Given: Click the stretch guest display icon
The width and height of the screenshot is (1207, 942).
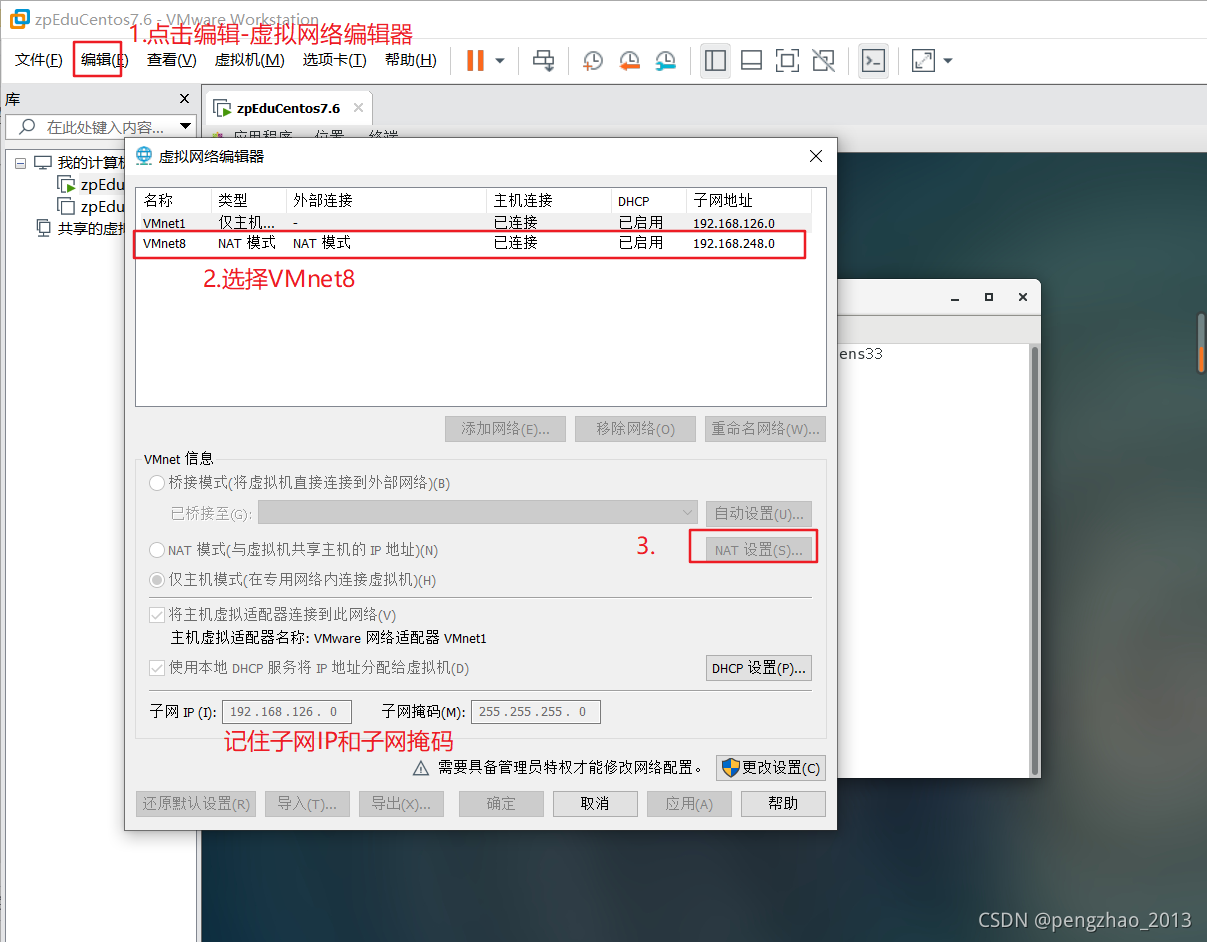Looking at the screenshot, I should pyautogui.click(x=923, y=61).
